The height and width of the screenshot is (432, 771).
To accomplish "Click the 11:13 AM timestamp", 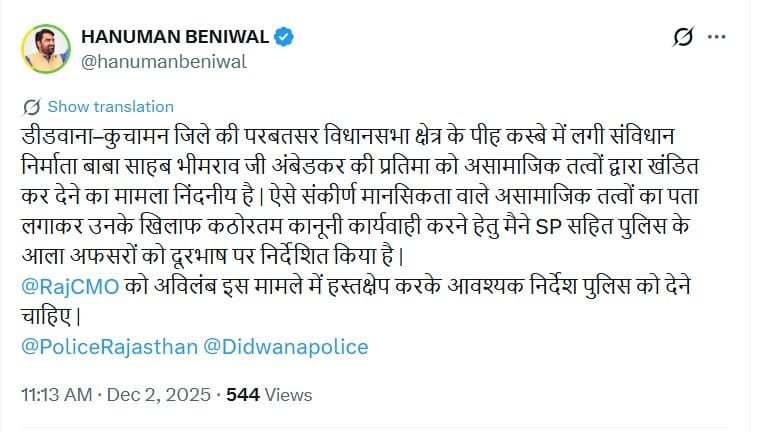I will click(55, 394).
